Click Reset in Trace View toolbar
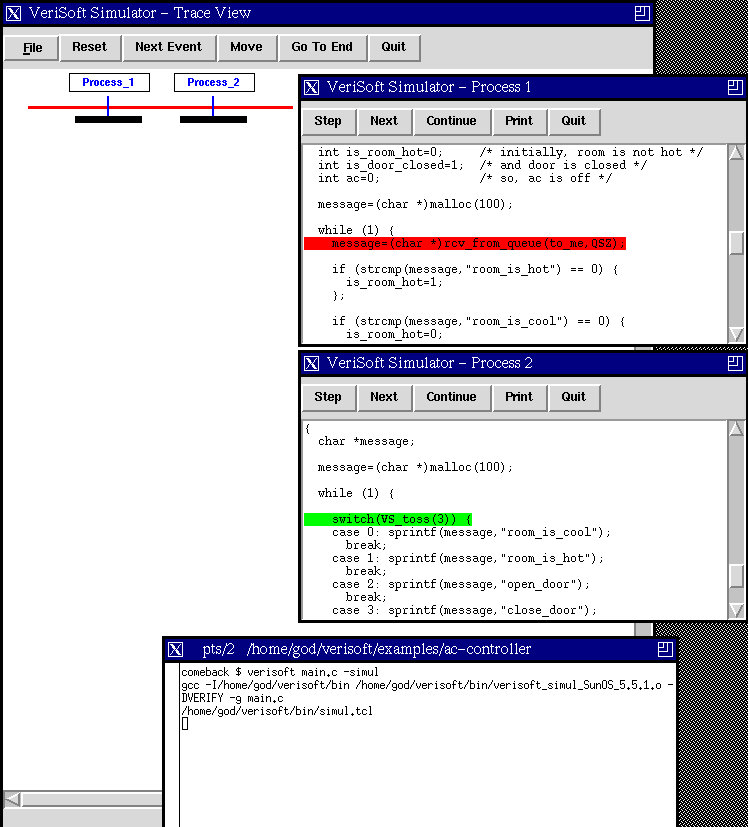The height and width of the screenshot is (827, 748). point(90,47)
